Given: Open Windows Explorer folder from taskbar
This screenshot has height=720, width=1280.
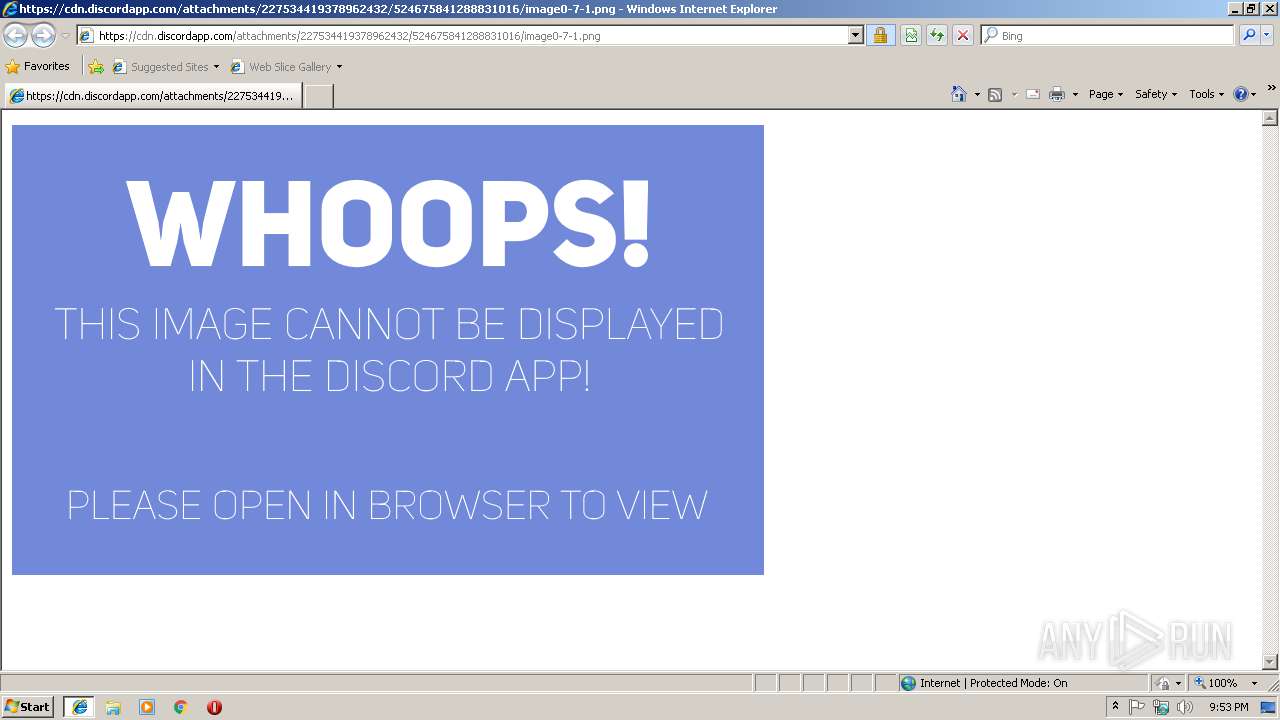Looking at the screenshot, I should 113,707.
